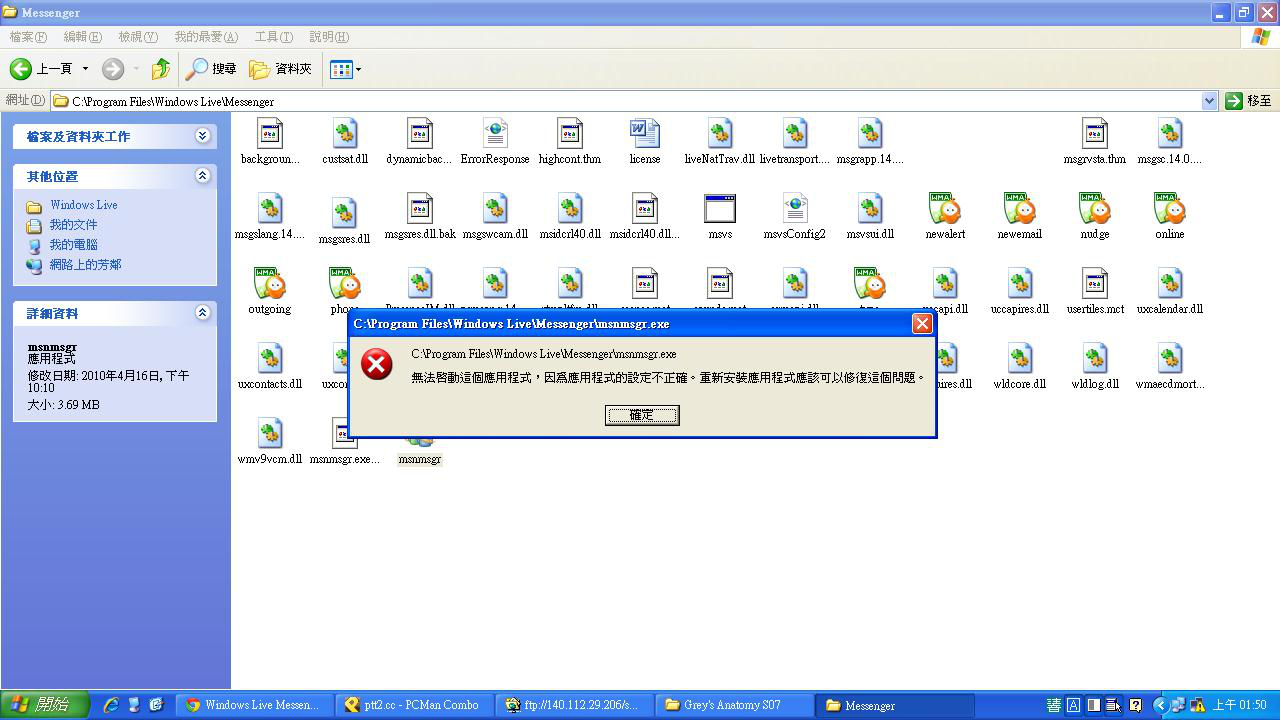This screenshot has width=1280, height=720.
Task: Open the 我的最愛 menu
Action: 206,37
